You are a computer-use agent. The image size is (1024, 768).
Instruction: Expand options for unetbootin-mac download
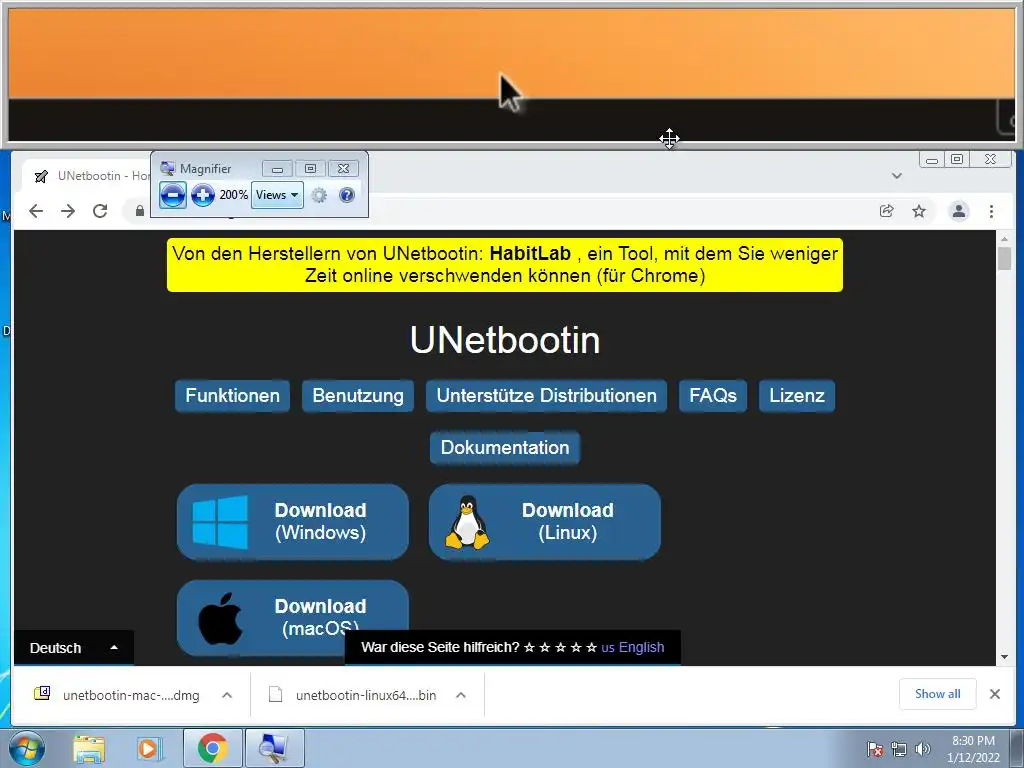point(227,695)
